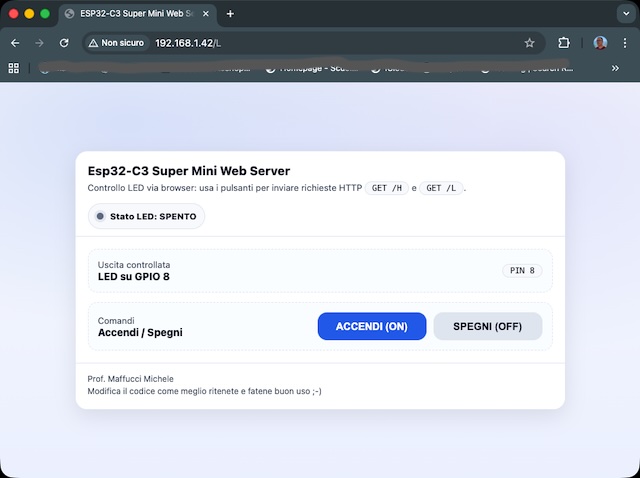Viewport: 640px width, 478px height.
Task: Open the Homepage bookmark in bookmarks bar
Action: [310, 68]
